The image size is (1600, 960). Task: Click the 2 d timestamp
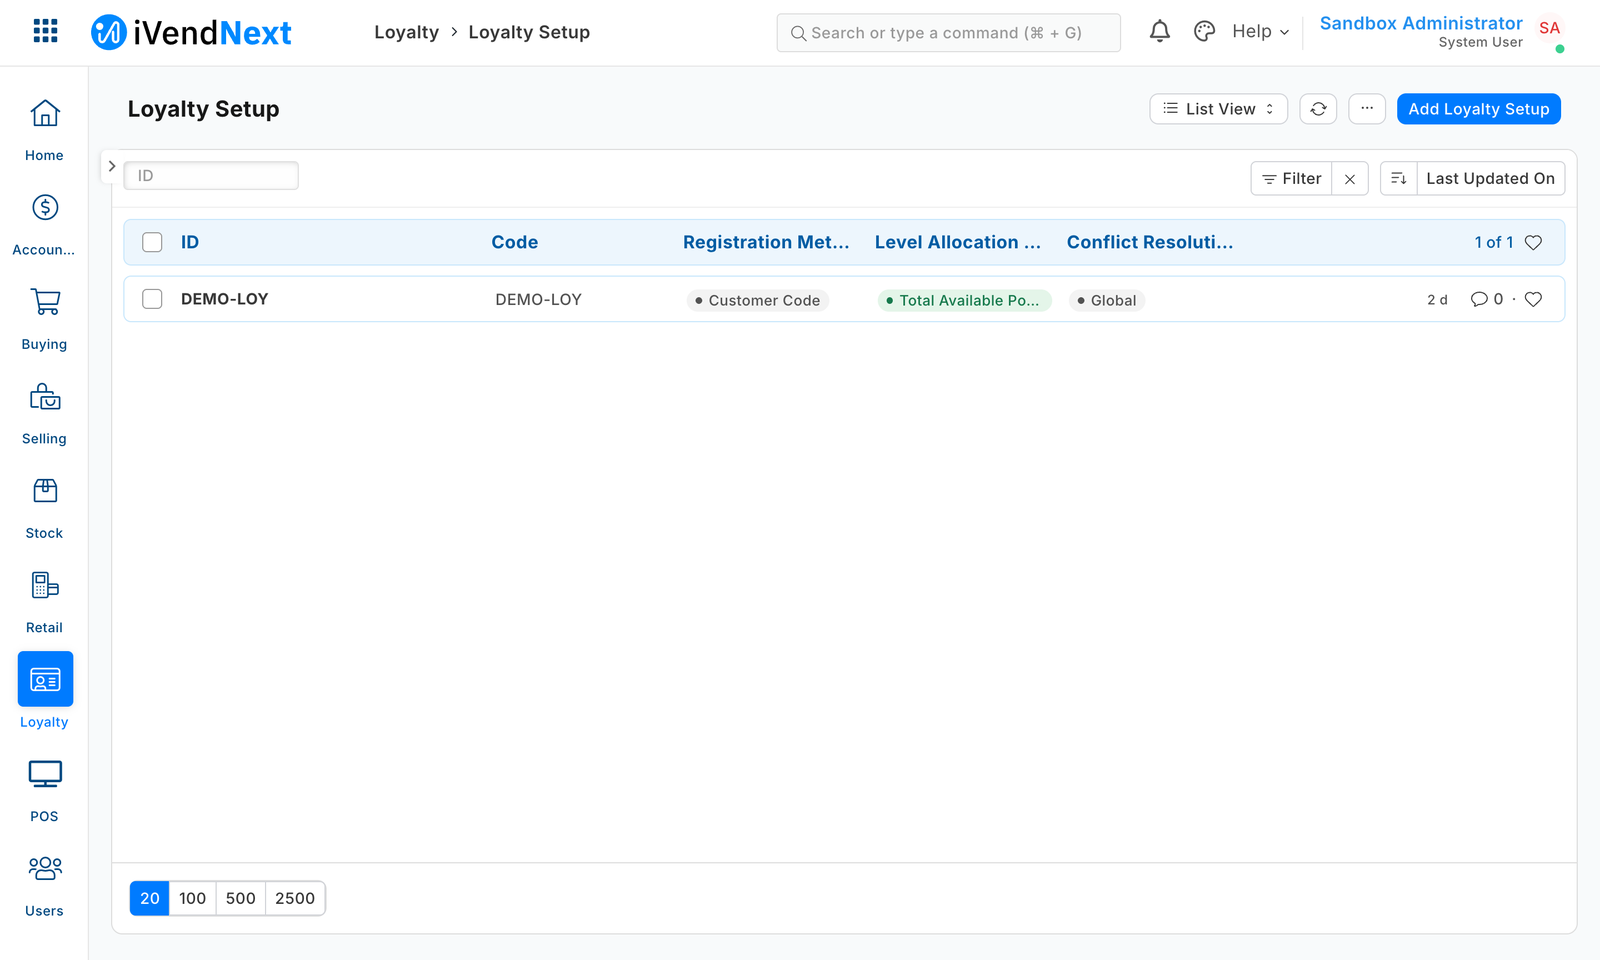tap(1437, 300)
